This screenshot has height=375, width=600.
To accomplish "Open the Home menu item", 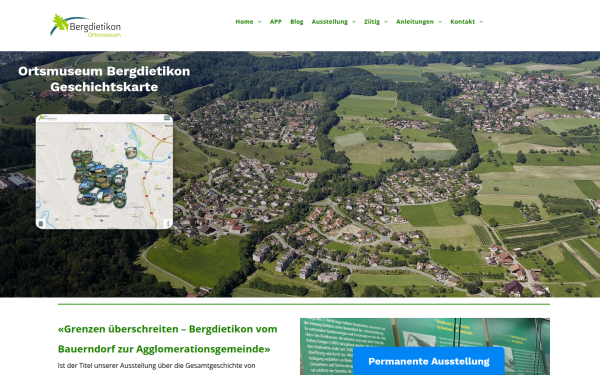I will pyautogui.click(x=244, y=22).
